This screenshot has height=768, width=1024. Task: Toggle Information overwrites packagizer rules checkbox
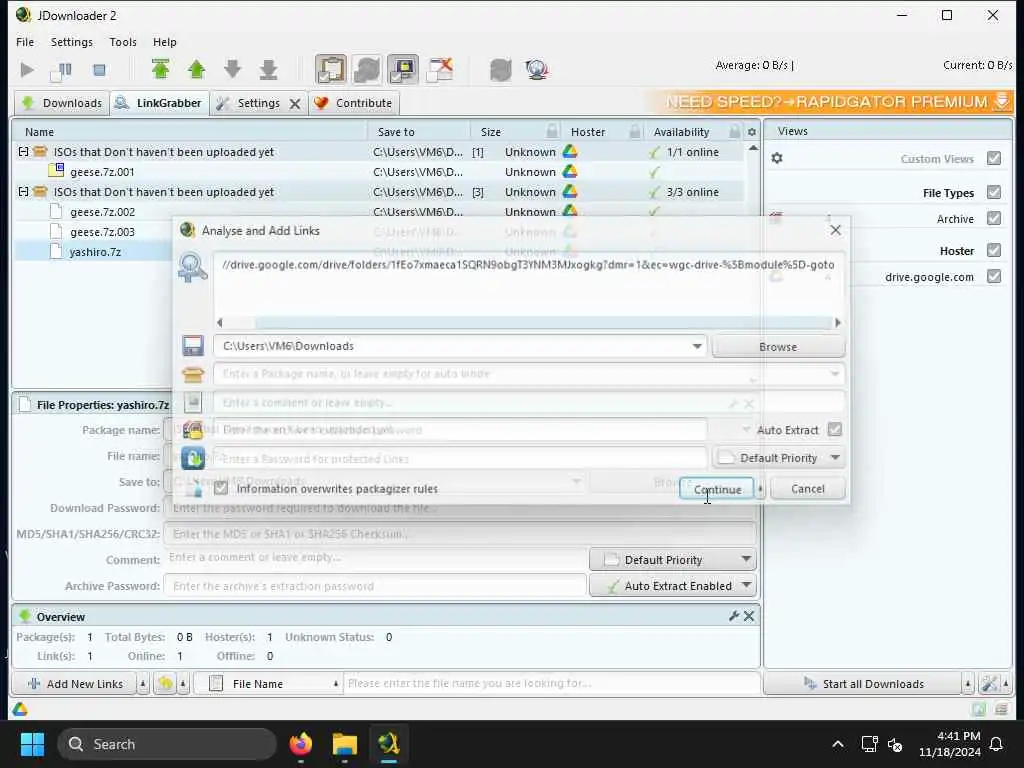point(221,488)
